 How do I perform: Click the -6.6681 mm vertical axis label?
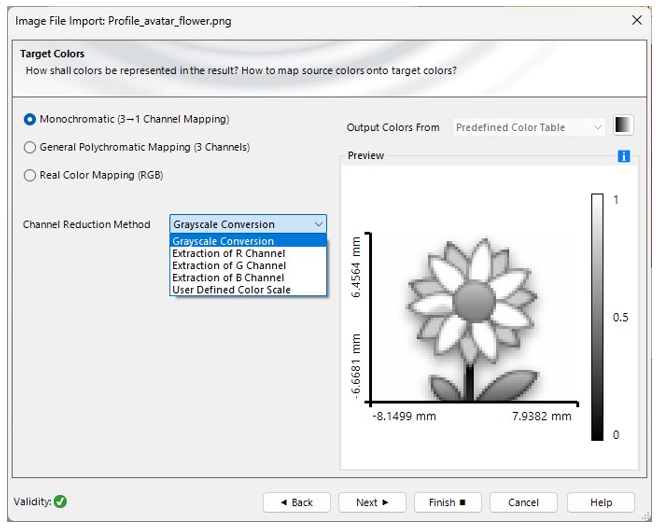point(355,366)
